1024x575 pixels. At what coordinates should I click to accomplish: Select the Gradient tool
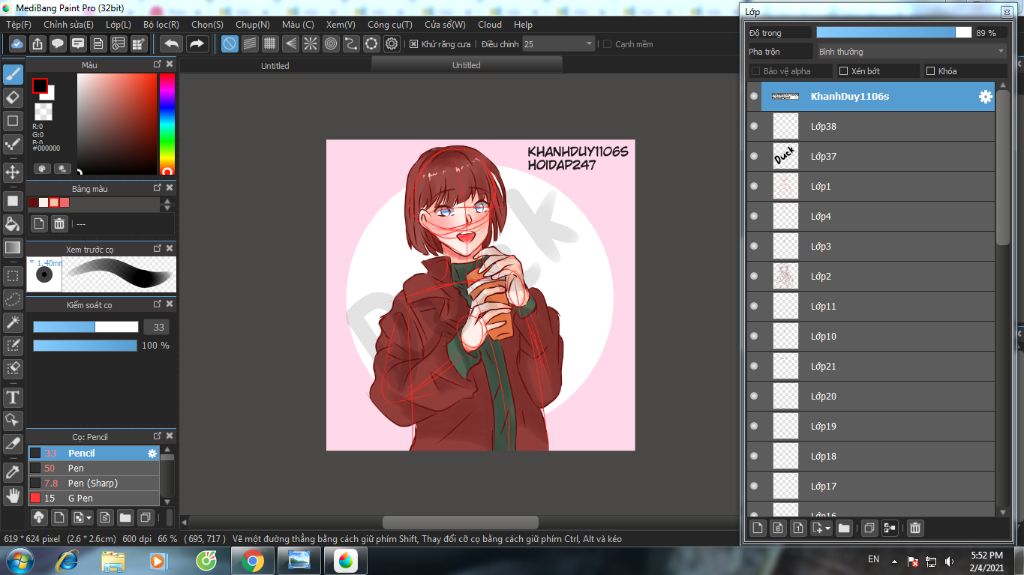tap(12, 248)
